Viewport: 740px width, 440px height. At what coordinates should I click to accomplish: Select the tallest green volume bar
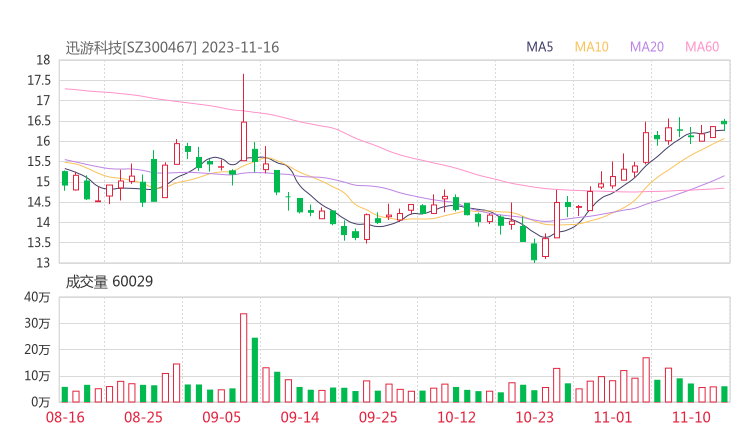click(x=255, y=369)
